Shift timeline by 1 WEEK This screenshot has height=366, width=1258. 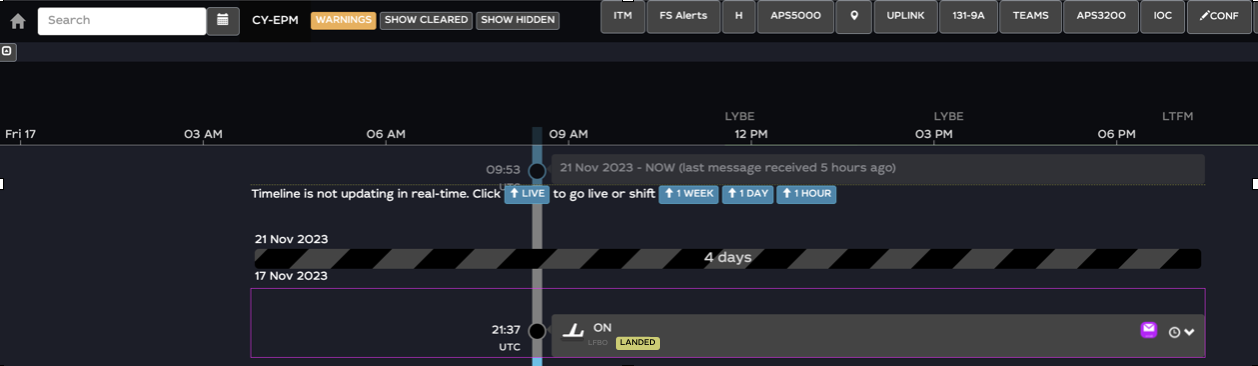pos(688,194)
